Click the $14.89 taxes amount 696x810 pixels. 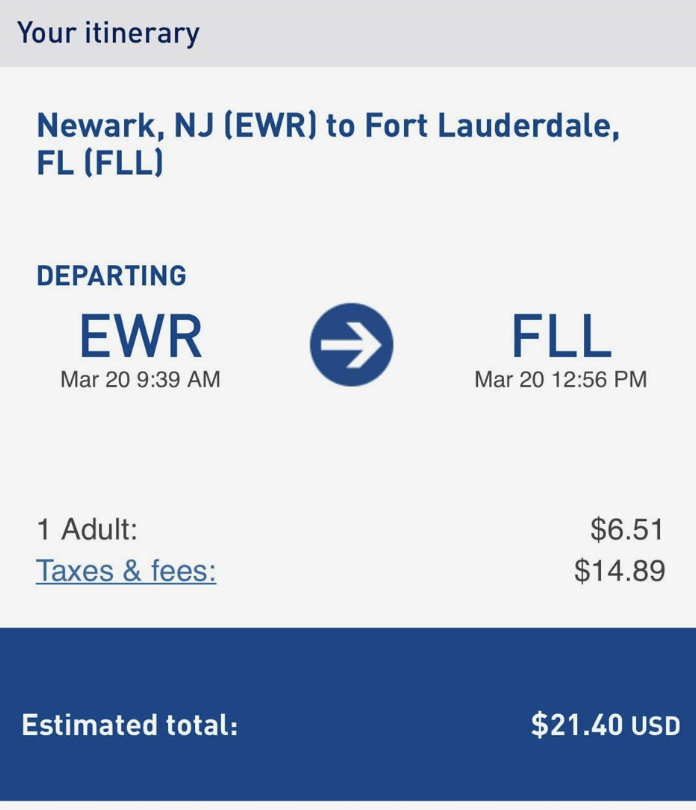point(620,571)
